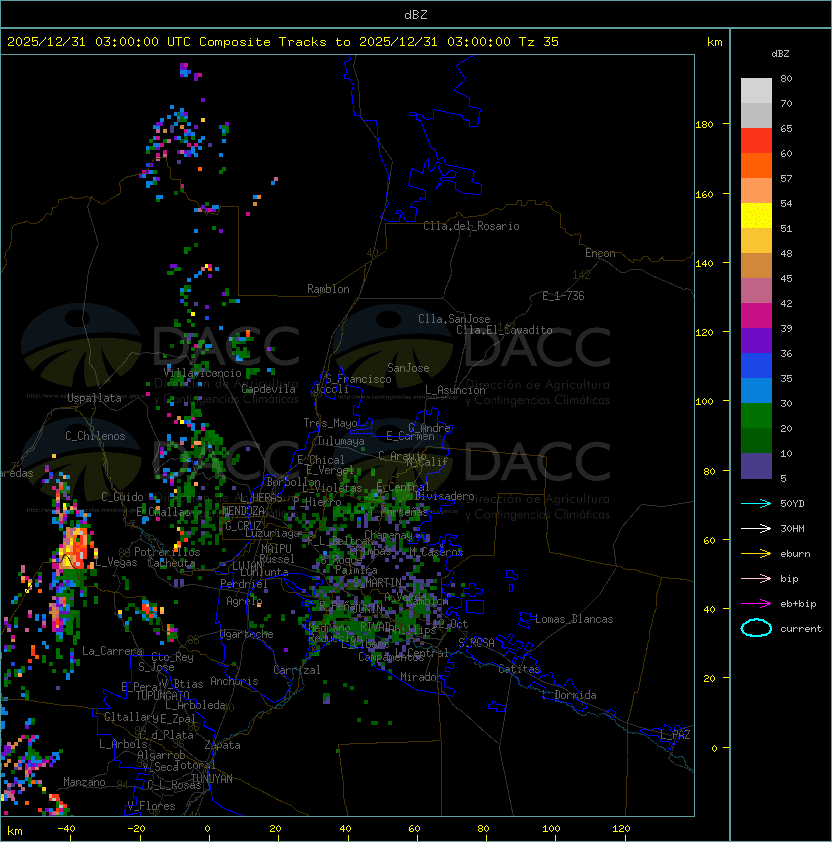Viewport: 832px width, 842px height.
Task: Click the Encon place label
Action: coord(600,253)
